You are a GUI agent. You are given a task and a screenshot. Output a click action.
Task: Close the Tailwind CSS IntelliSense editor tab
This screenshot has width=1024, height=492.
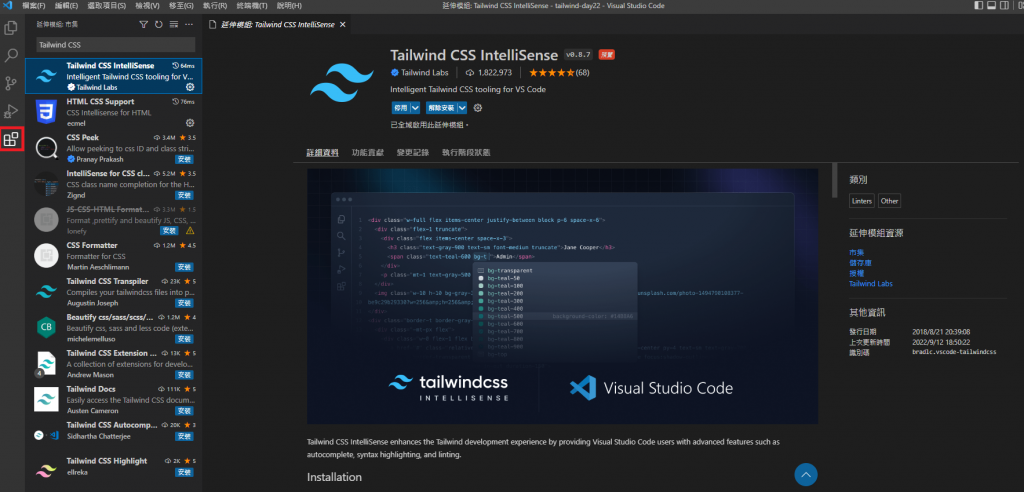pos(343,24)
